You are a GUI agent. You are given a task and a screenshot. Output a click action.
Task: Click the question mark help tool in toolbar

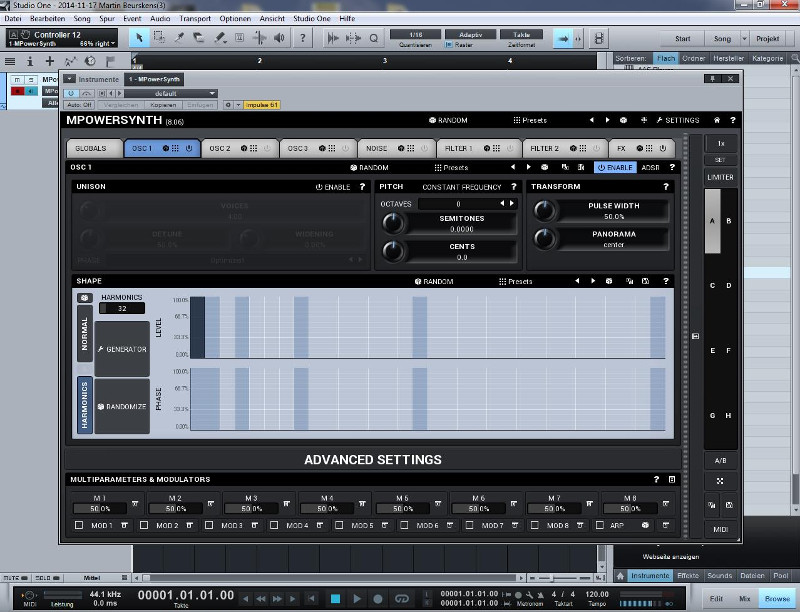pos(303,38)
